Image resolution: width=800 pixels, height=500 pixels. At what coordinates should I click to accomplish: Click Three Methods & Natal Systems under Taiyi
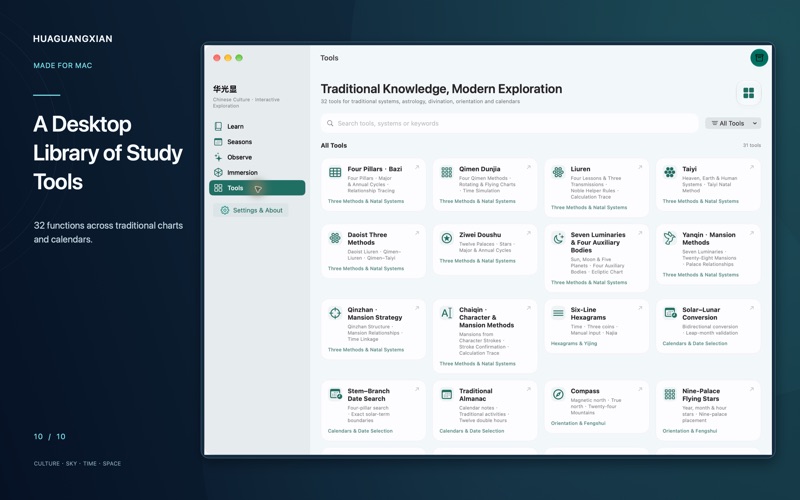(x=701, y=201)
